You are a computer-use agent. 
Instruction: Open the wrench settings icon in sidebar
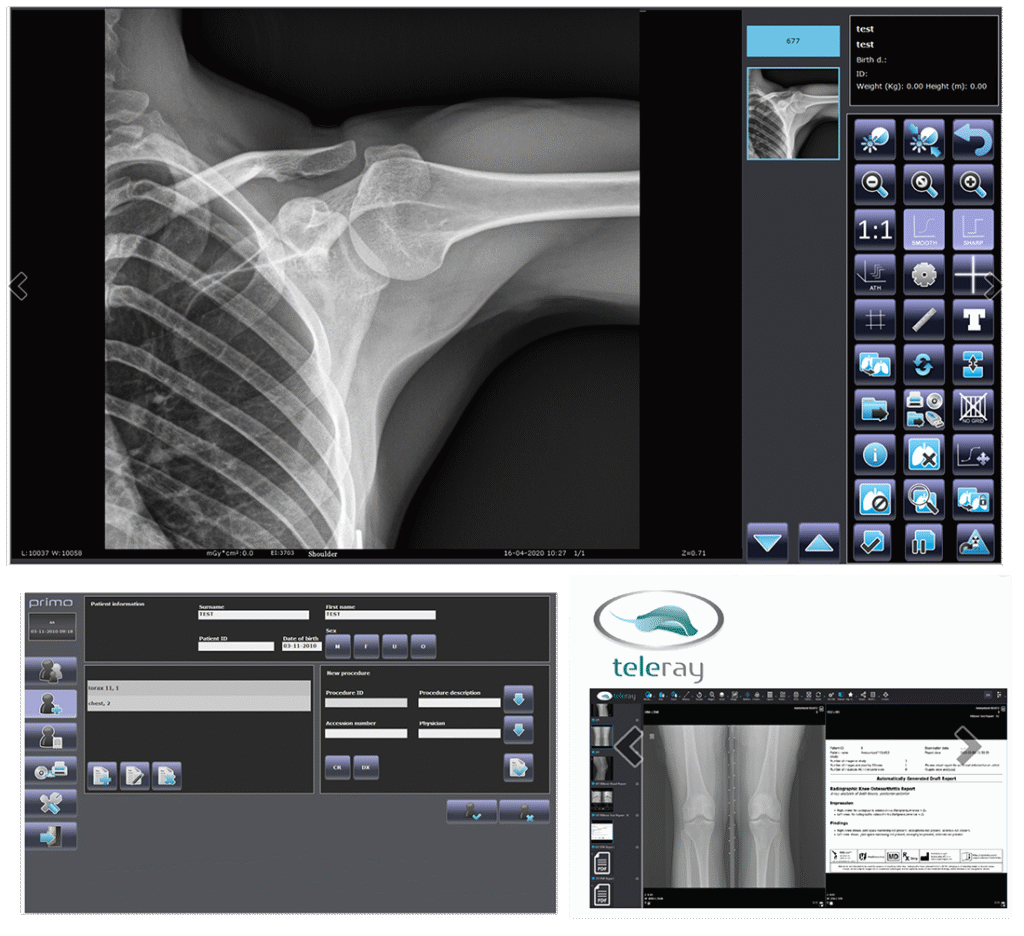pos(51,803)
